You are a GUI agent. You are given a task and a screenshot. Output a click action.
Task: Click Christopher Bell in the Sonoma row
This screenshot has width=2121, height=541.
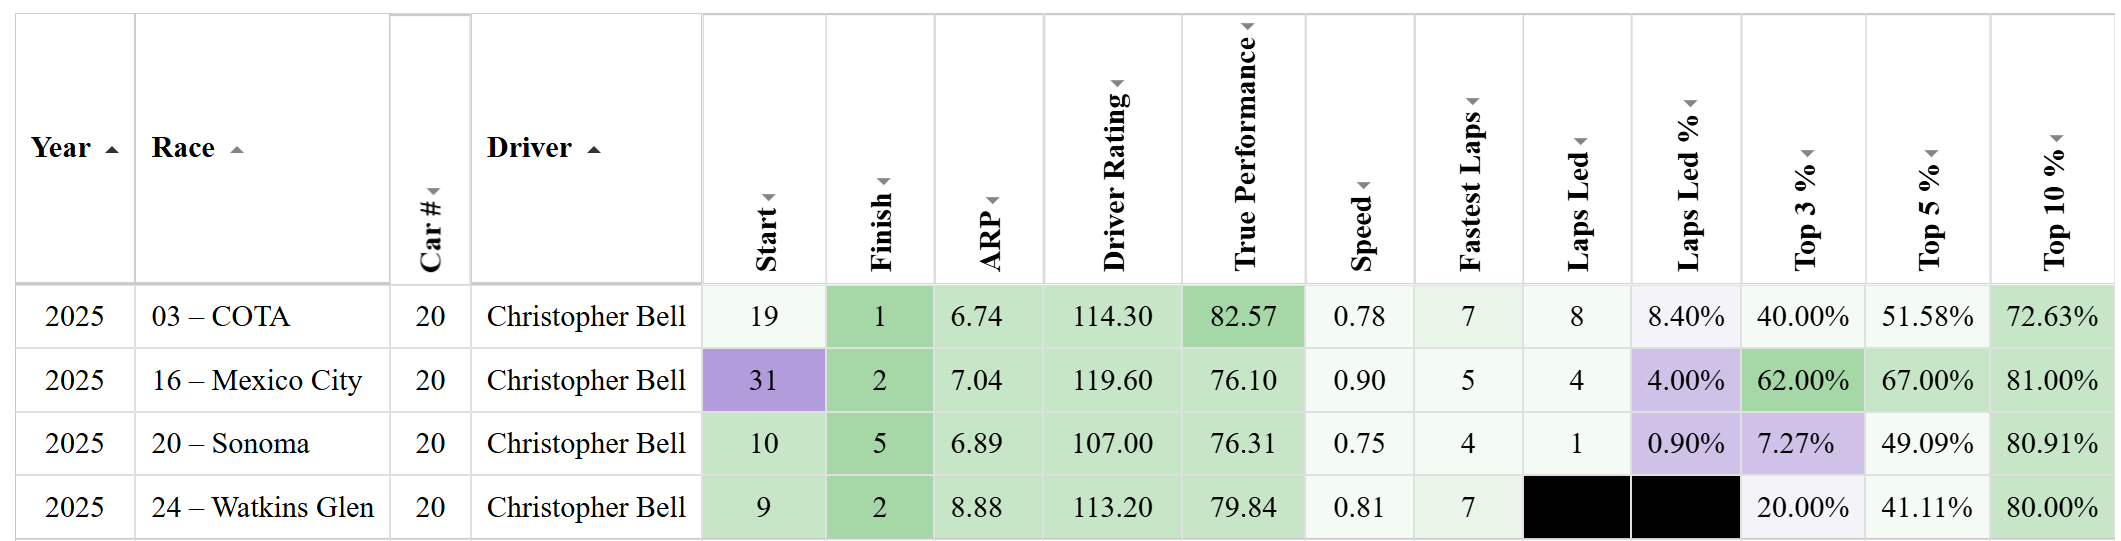point(586,444)
